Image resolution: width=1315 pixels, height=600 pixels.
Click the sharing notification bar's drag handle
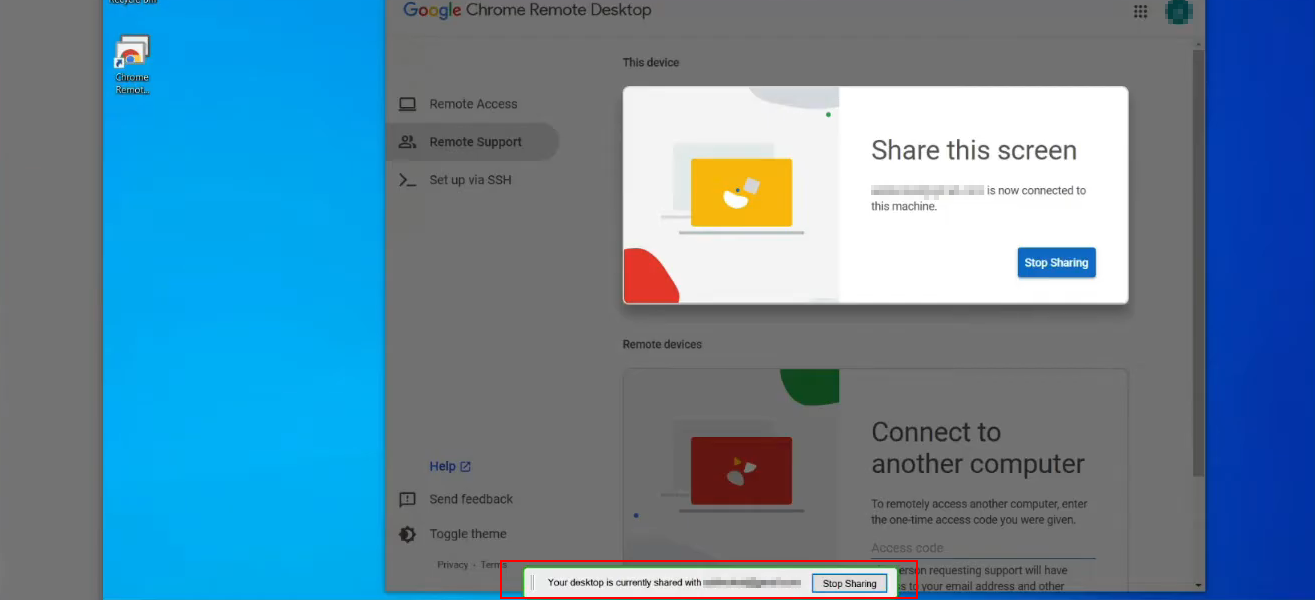pyautogui.click(x=533, y=583)
